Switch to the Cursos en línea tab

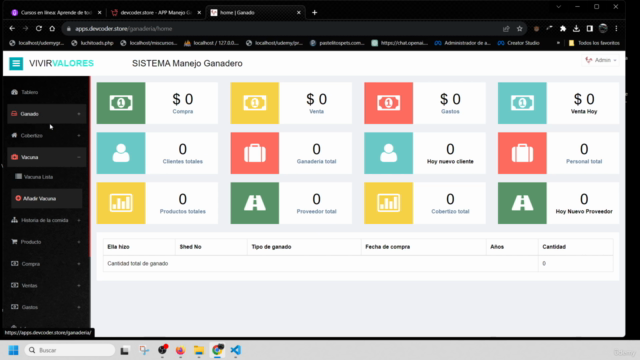(56, 13)
